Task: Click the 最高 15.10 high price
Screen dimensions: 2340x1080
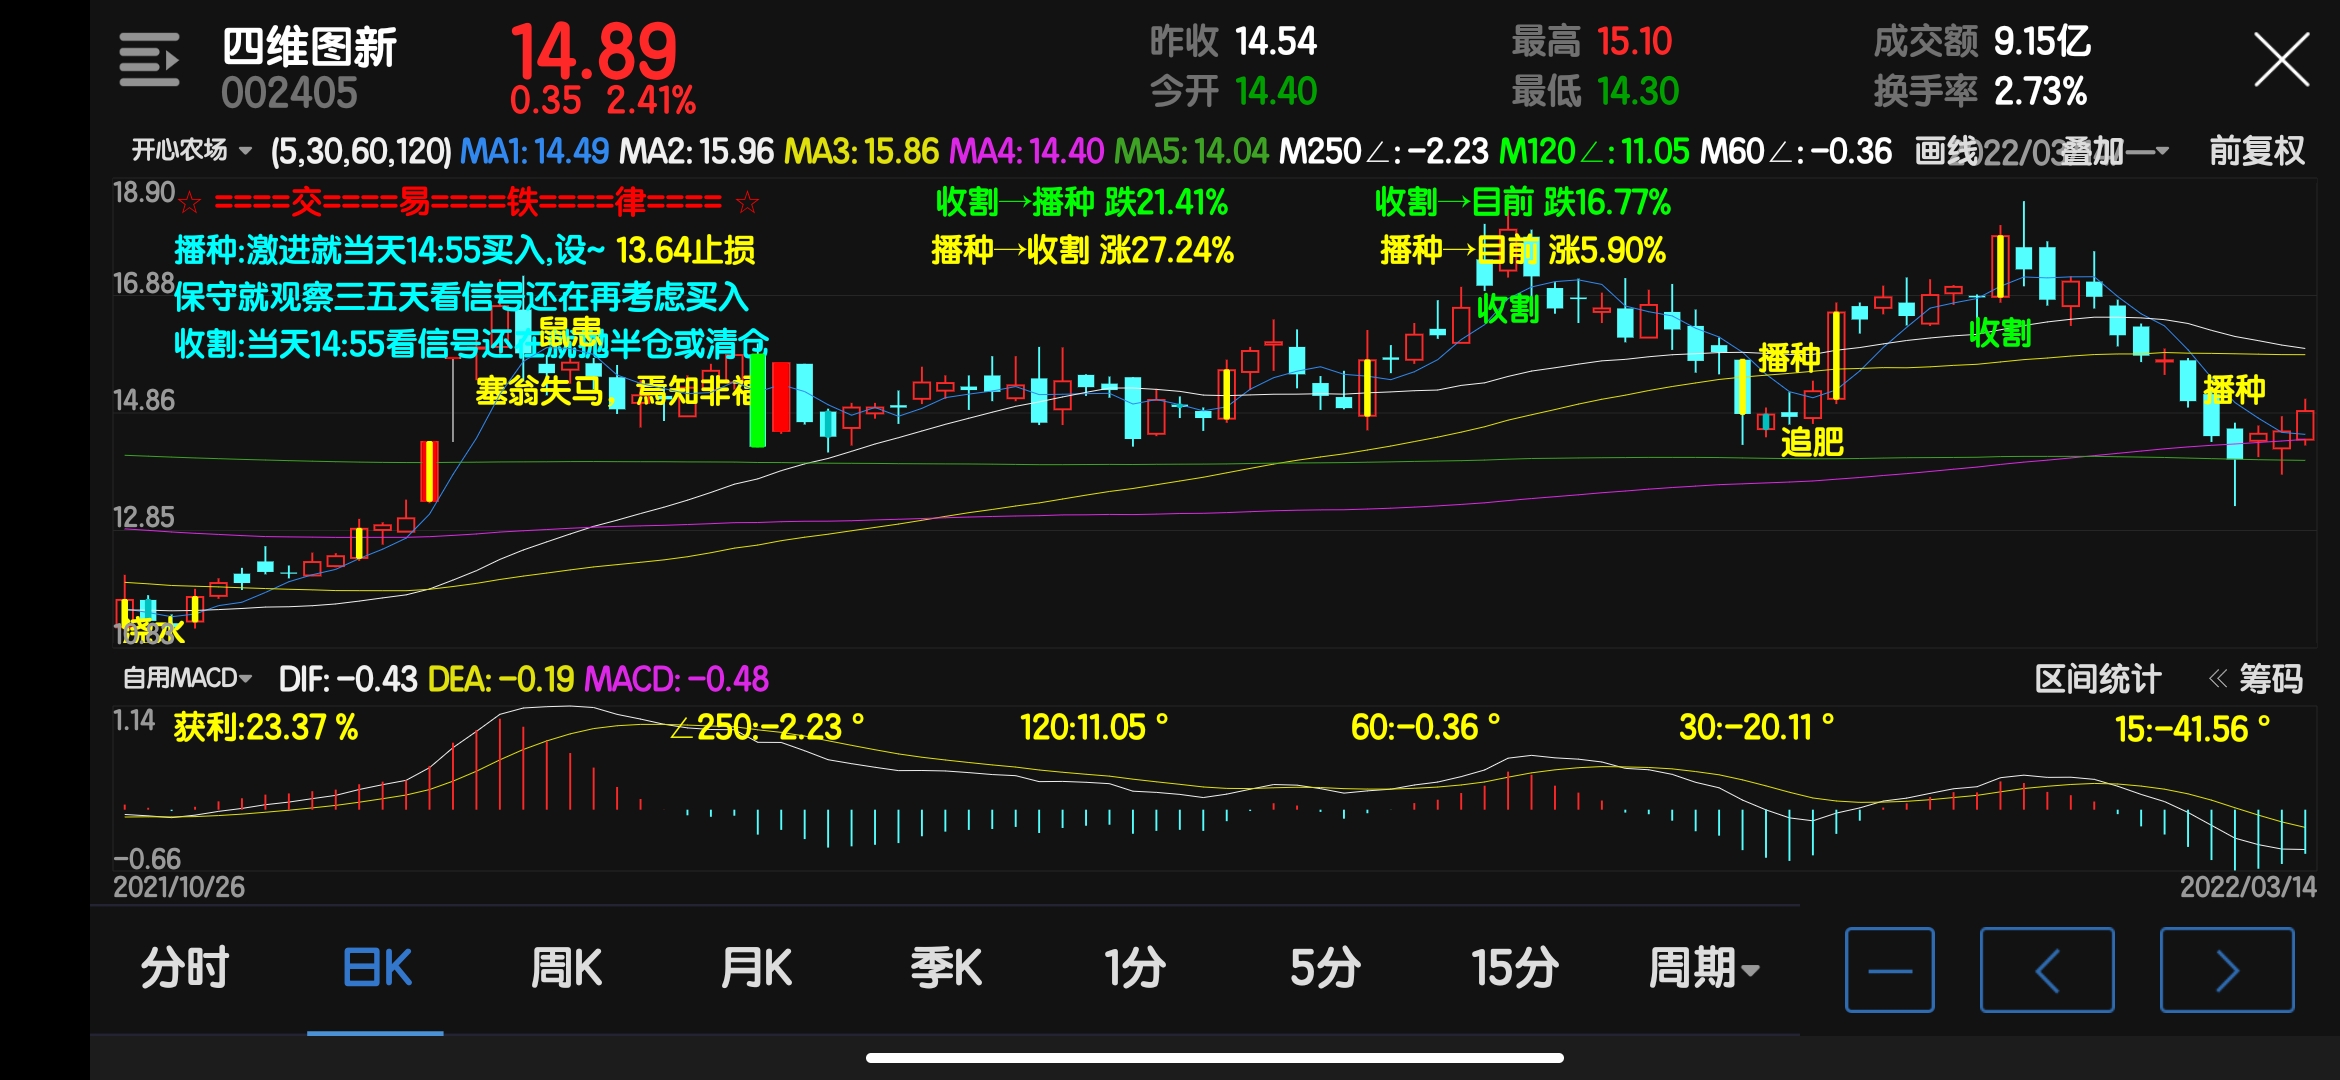Action: click(x=1592, y=41)
